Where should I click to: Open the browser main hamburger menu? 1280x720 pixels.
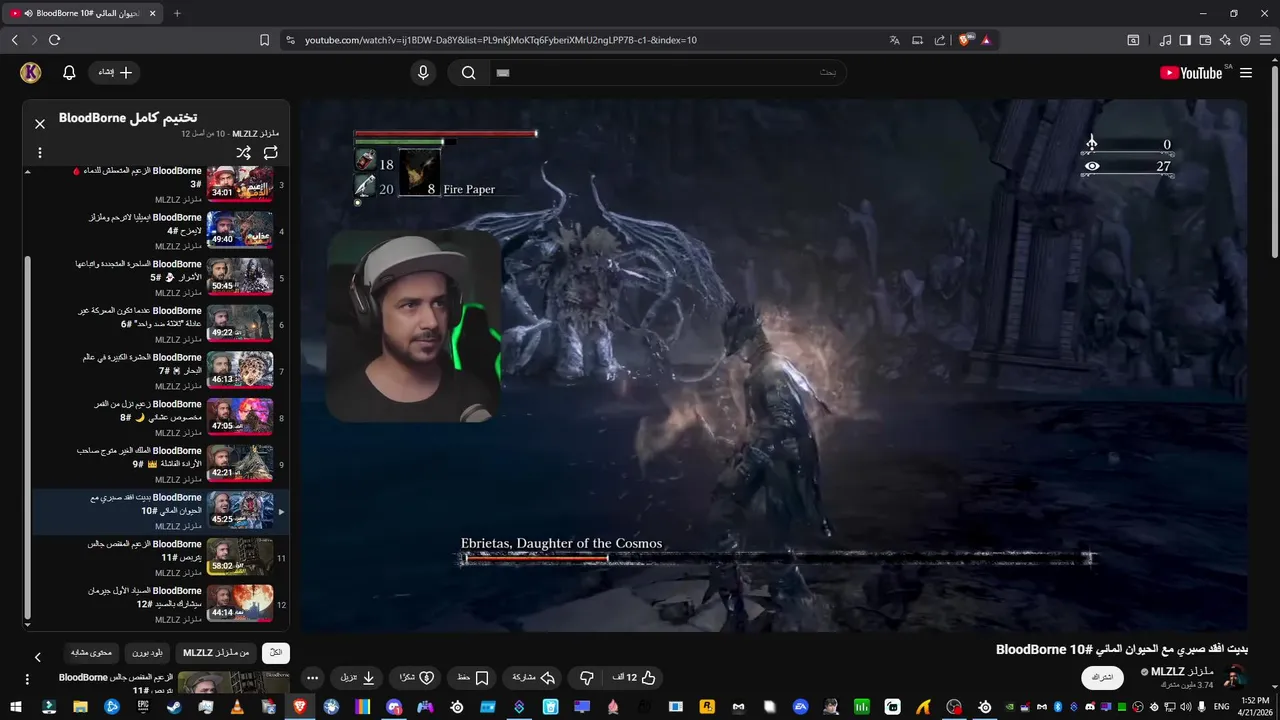[x=1265, y=40]
